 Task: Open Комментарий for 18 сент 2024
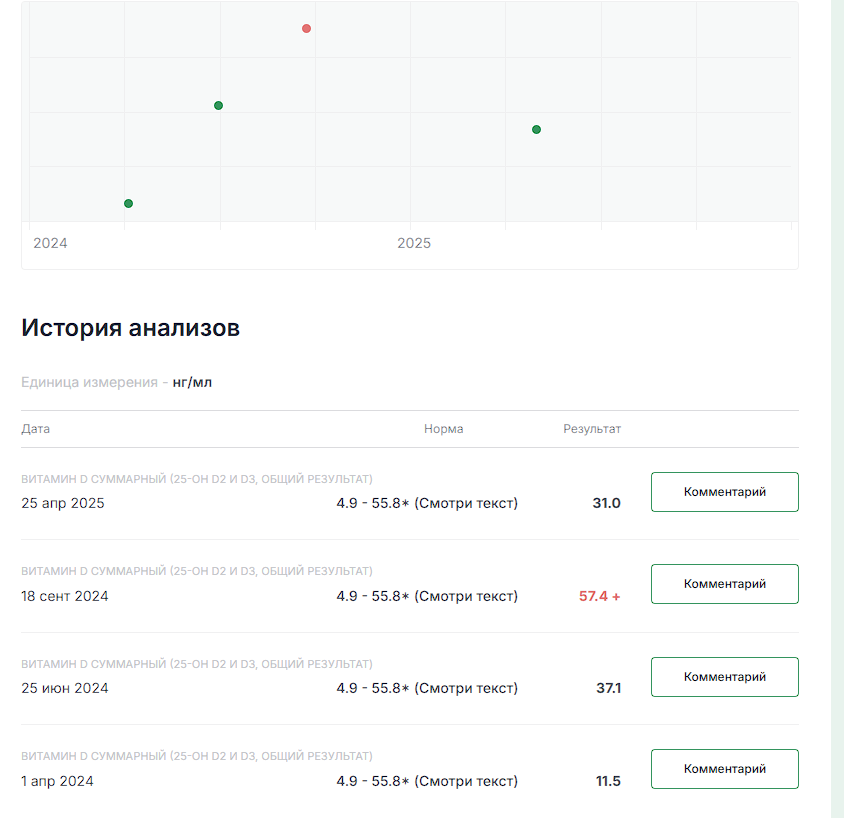(725, 584)
